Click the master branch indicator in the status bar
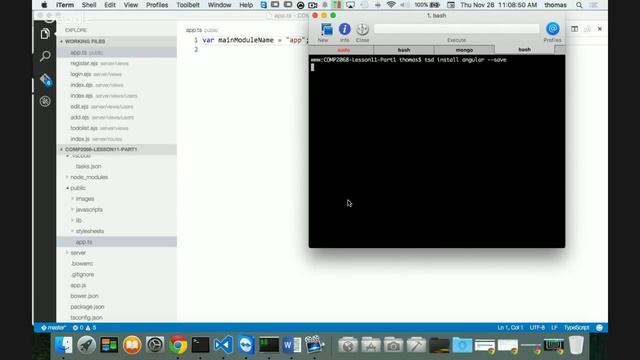Screen dimensions: 640x360 [53, 328]
